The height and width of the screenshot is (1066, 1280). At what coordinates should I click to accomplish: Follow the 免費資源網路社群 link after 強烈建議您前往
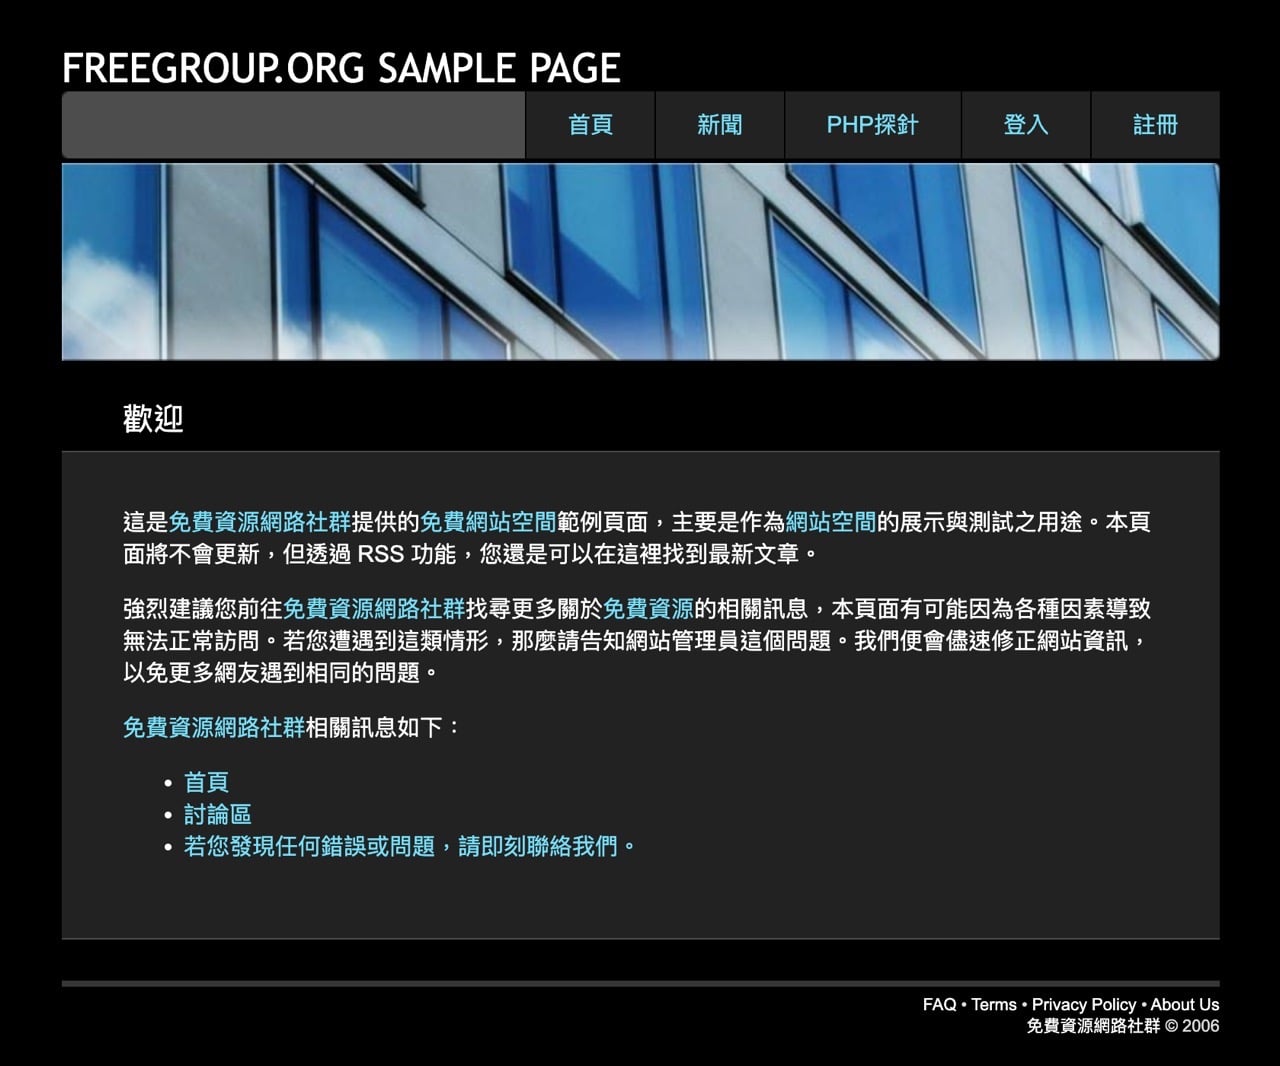click(x=374, y=609)
